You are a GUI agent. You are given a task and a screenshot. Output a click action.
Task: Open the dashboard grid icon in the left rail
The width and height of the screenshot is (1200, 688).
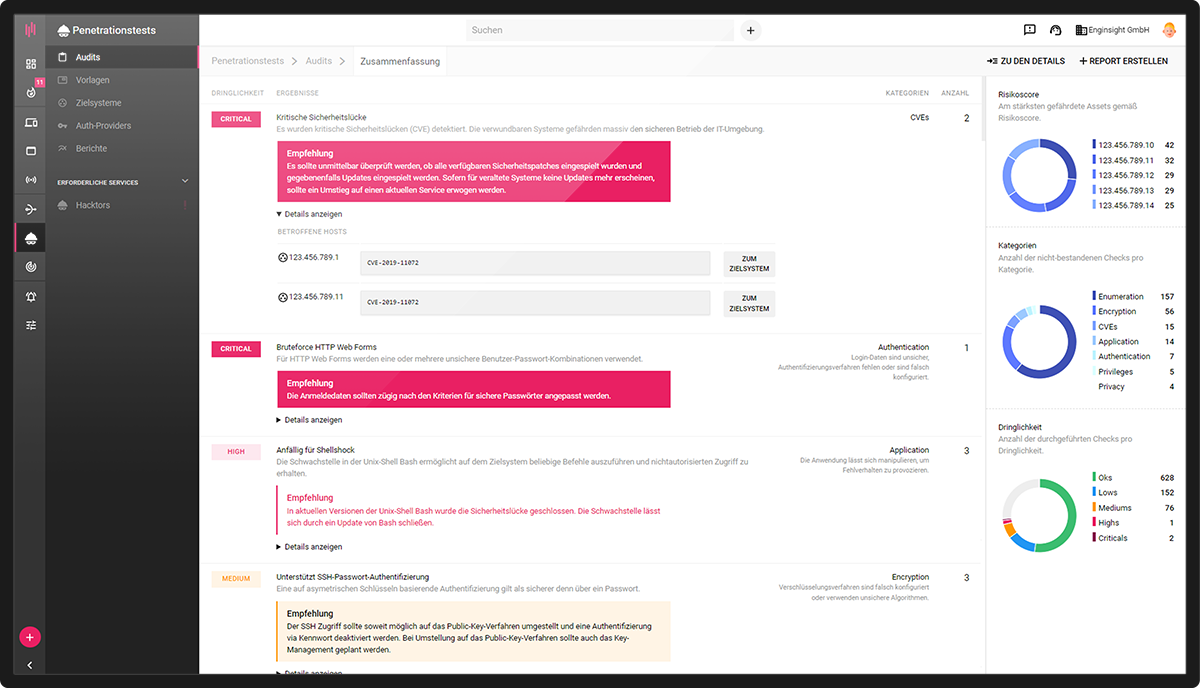point(31,64)
